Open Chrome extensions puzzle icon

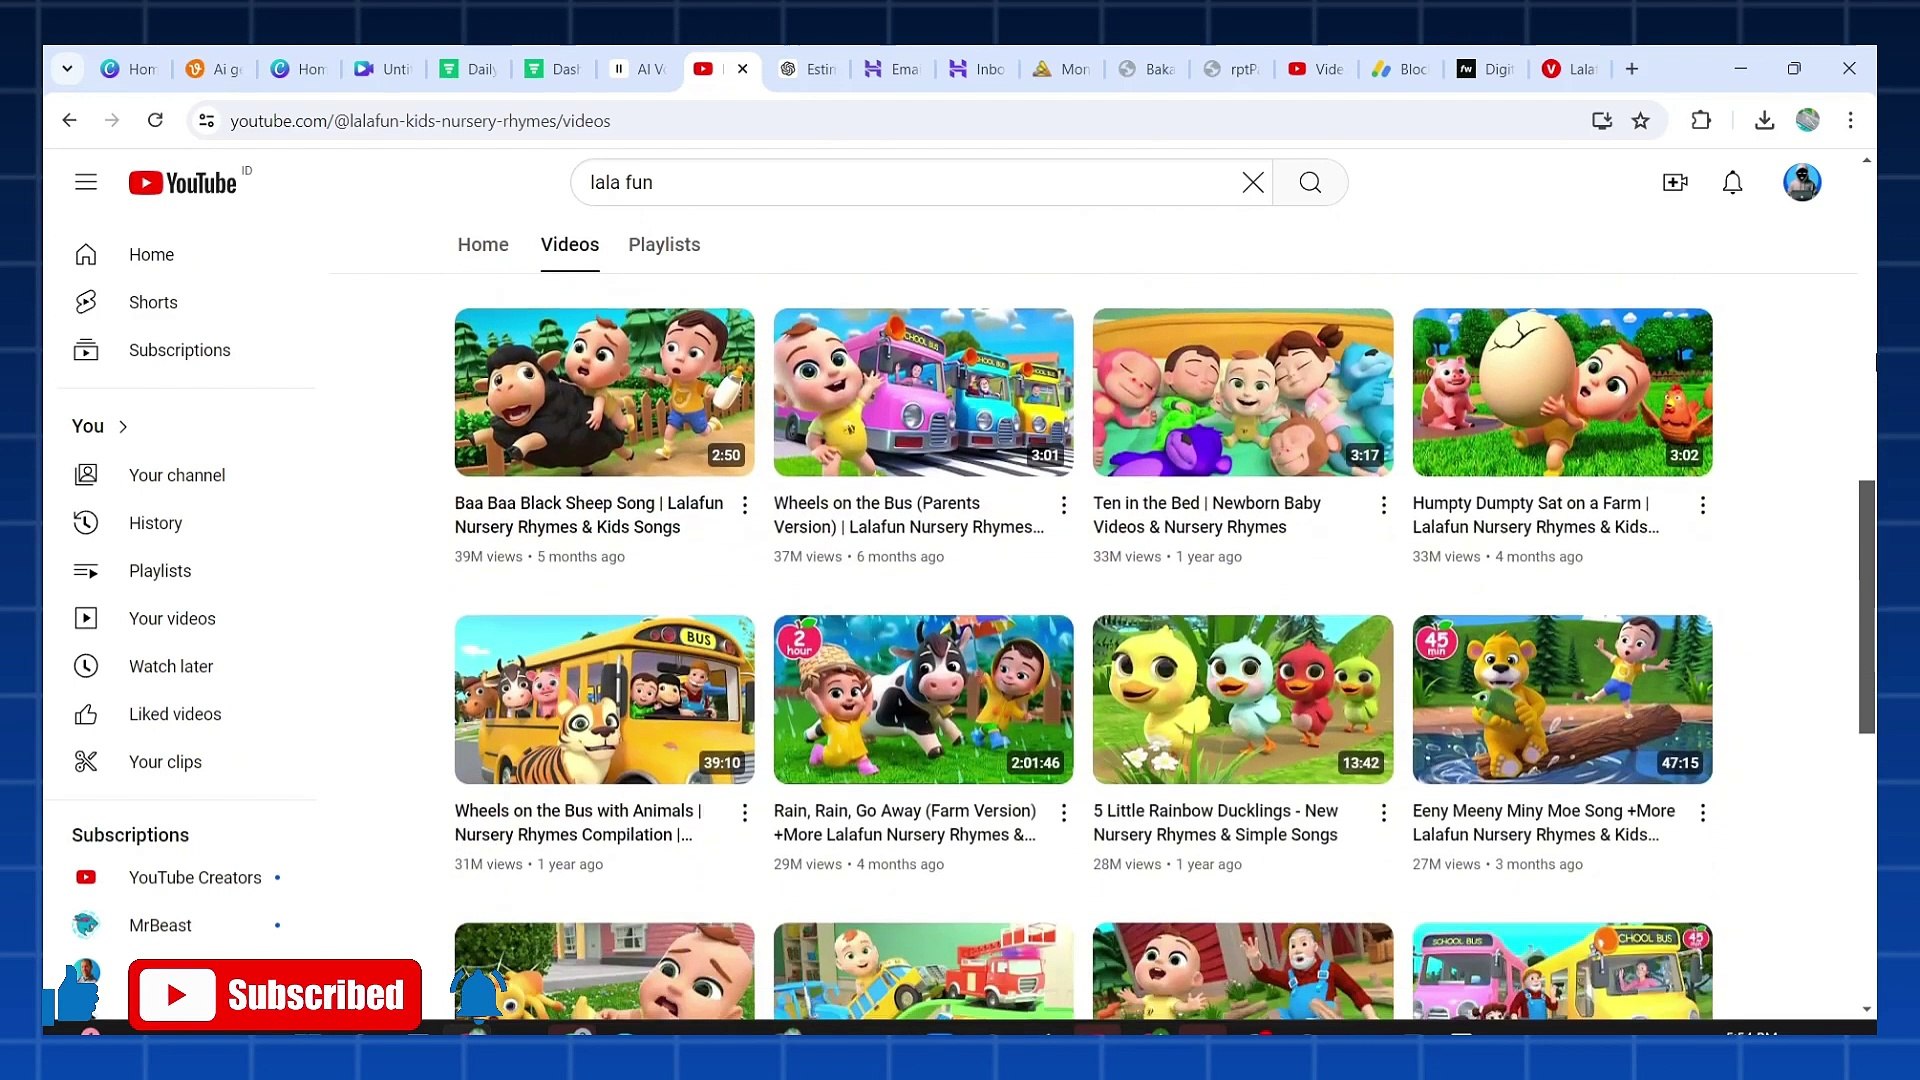click(x=1700, y=121)
